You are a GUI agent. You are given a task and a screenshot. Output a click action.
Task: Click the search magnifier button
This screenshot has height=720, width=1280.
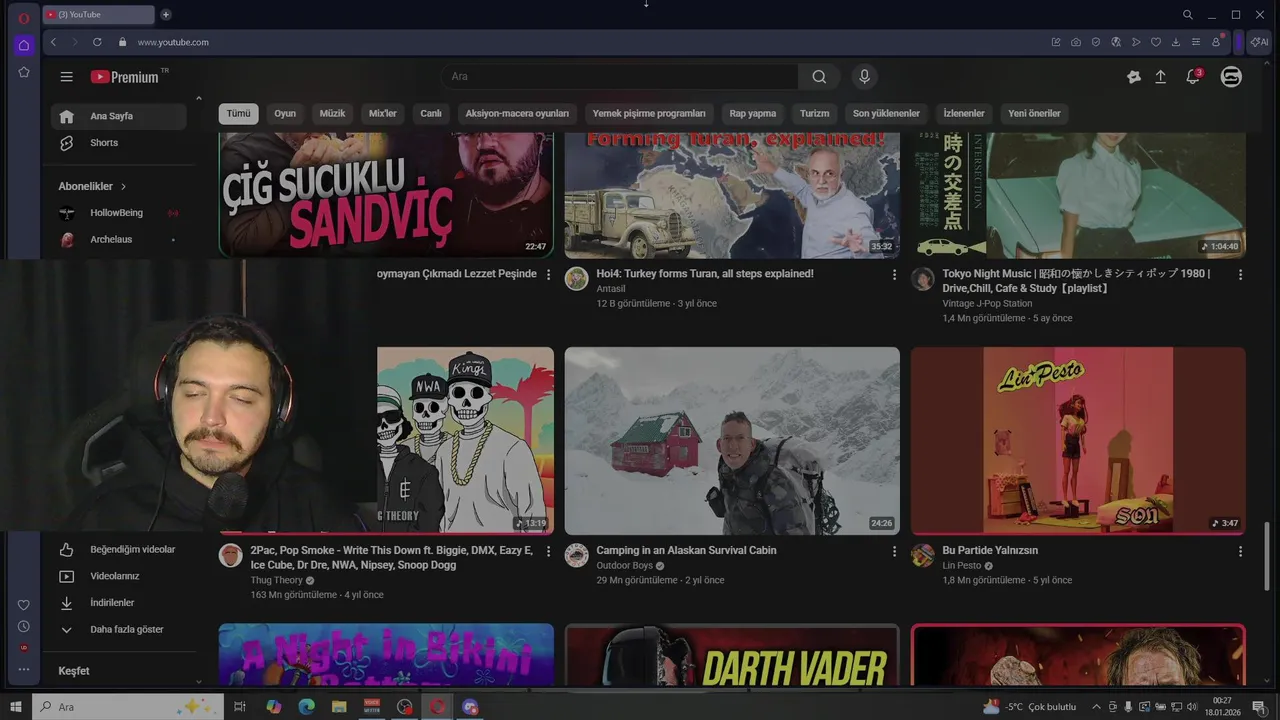(x=819, y=77)
